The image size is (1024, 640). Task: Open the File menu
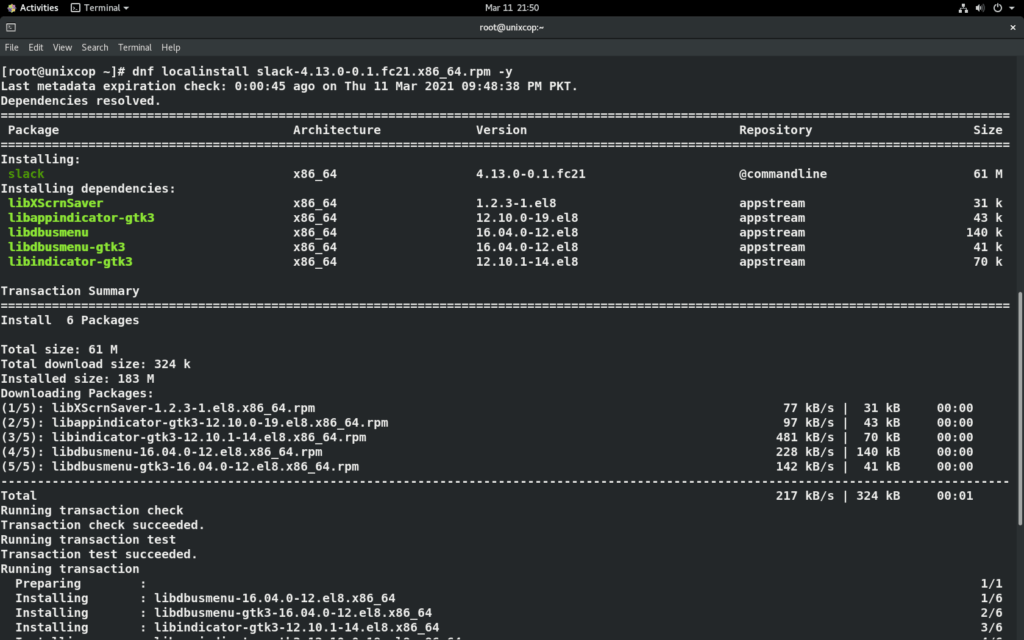(12, 48)
